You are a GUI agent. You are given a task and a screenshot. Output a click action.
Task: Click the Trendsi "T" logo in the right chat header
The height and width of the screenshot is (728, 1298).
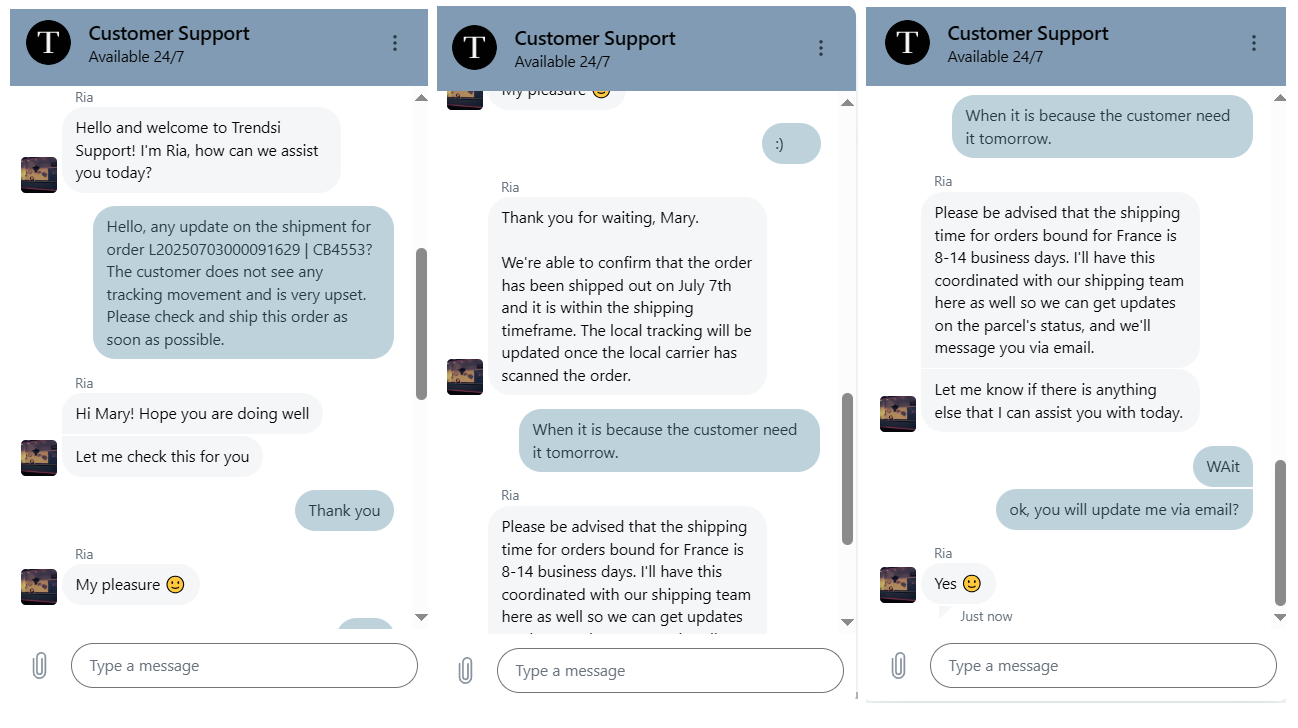tap(907, 43)
